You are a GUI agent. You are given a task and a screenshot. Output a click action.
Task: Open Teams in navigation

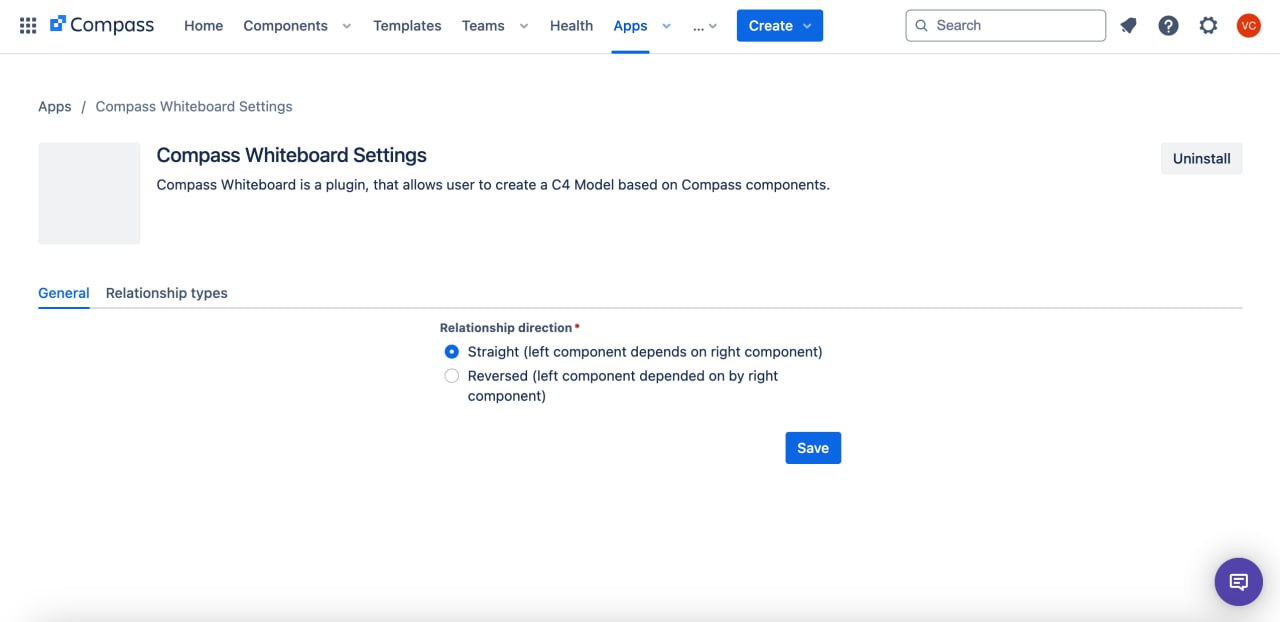tap(483, 26)
